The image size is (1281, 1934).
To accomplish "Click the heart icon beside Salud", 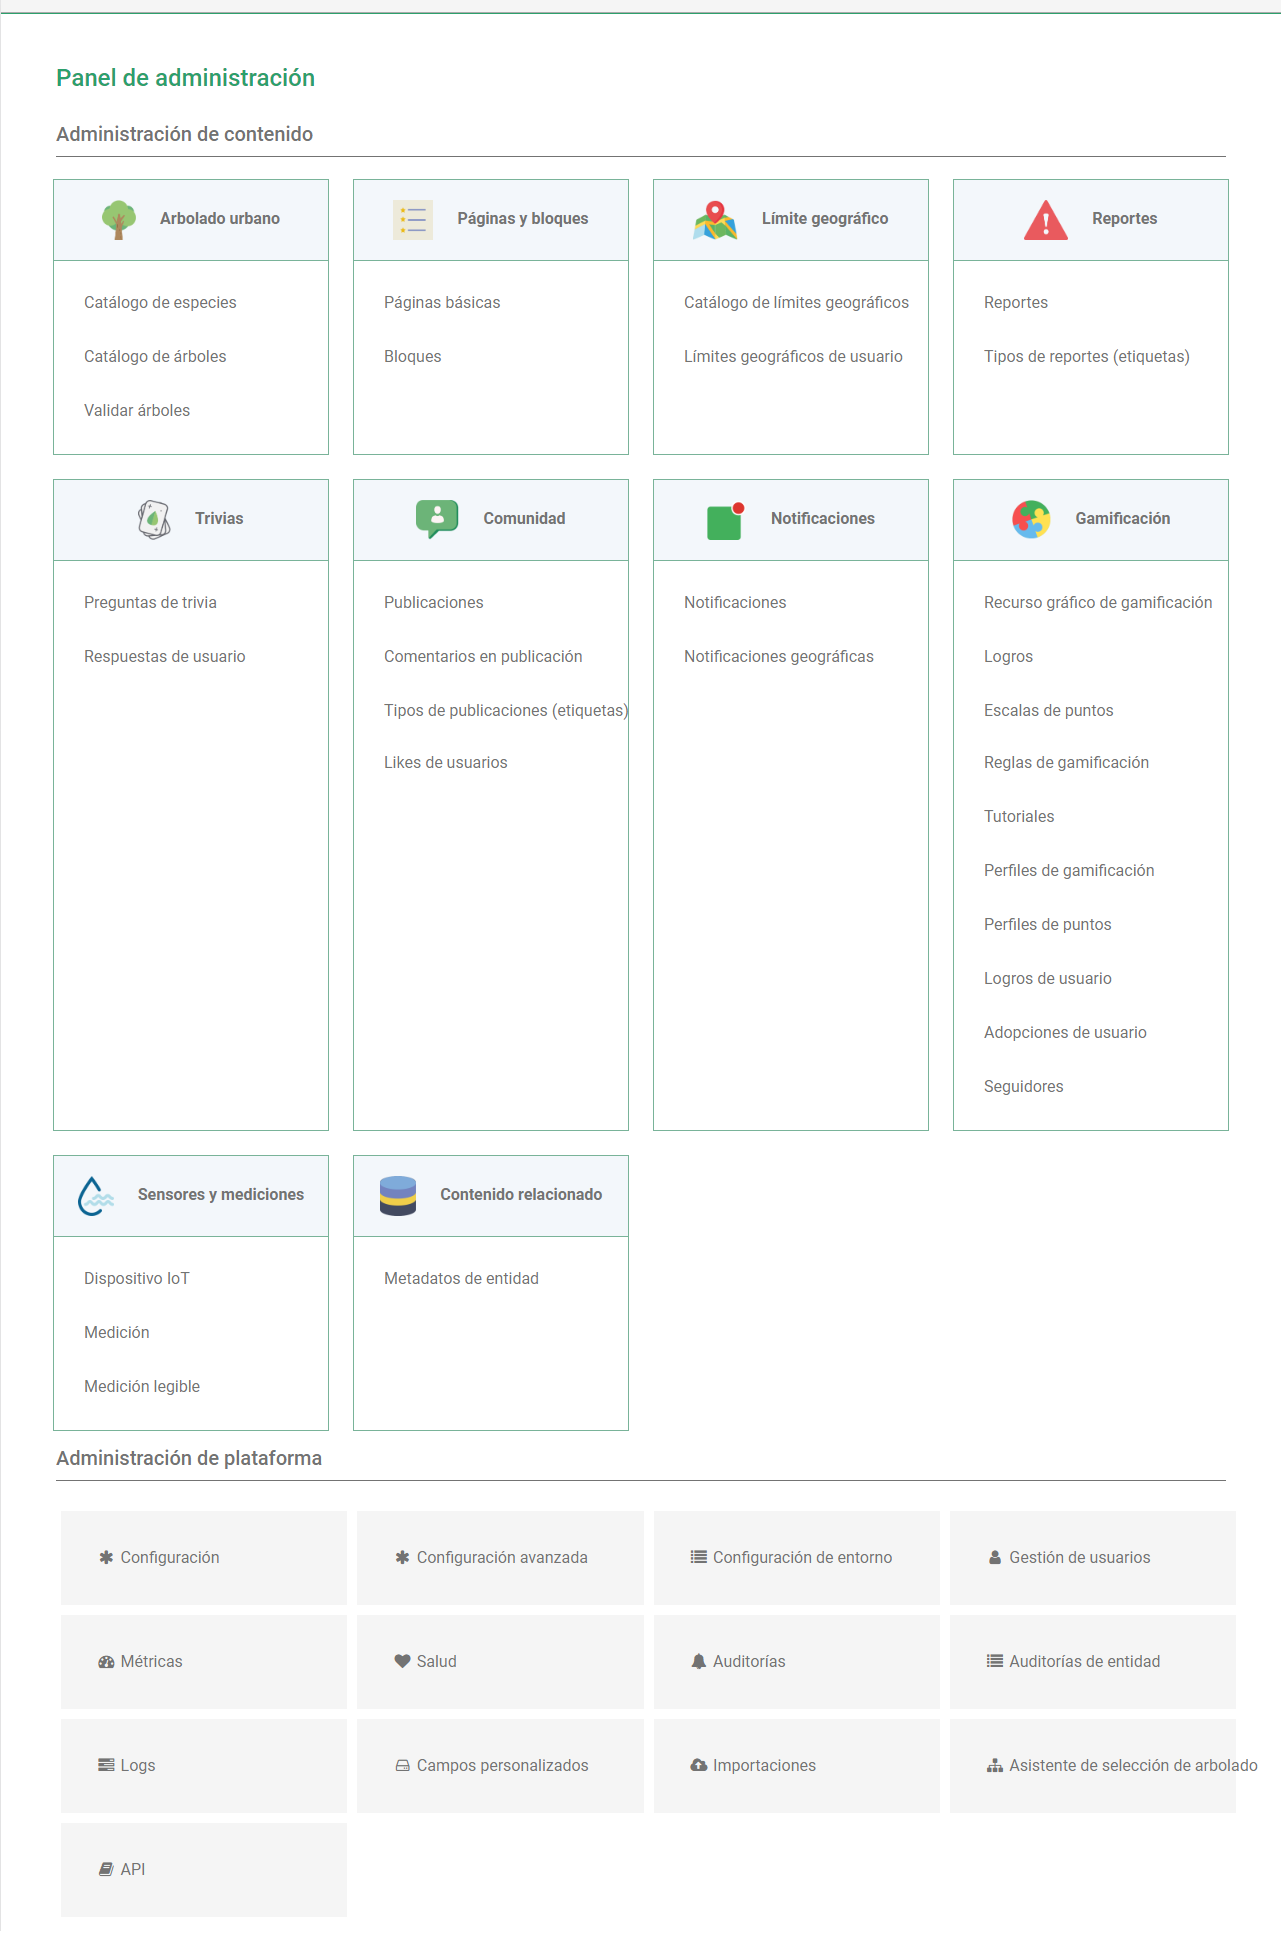I will (402, 1661).
